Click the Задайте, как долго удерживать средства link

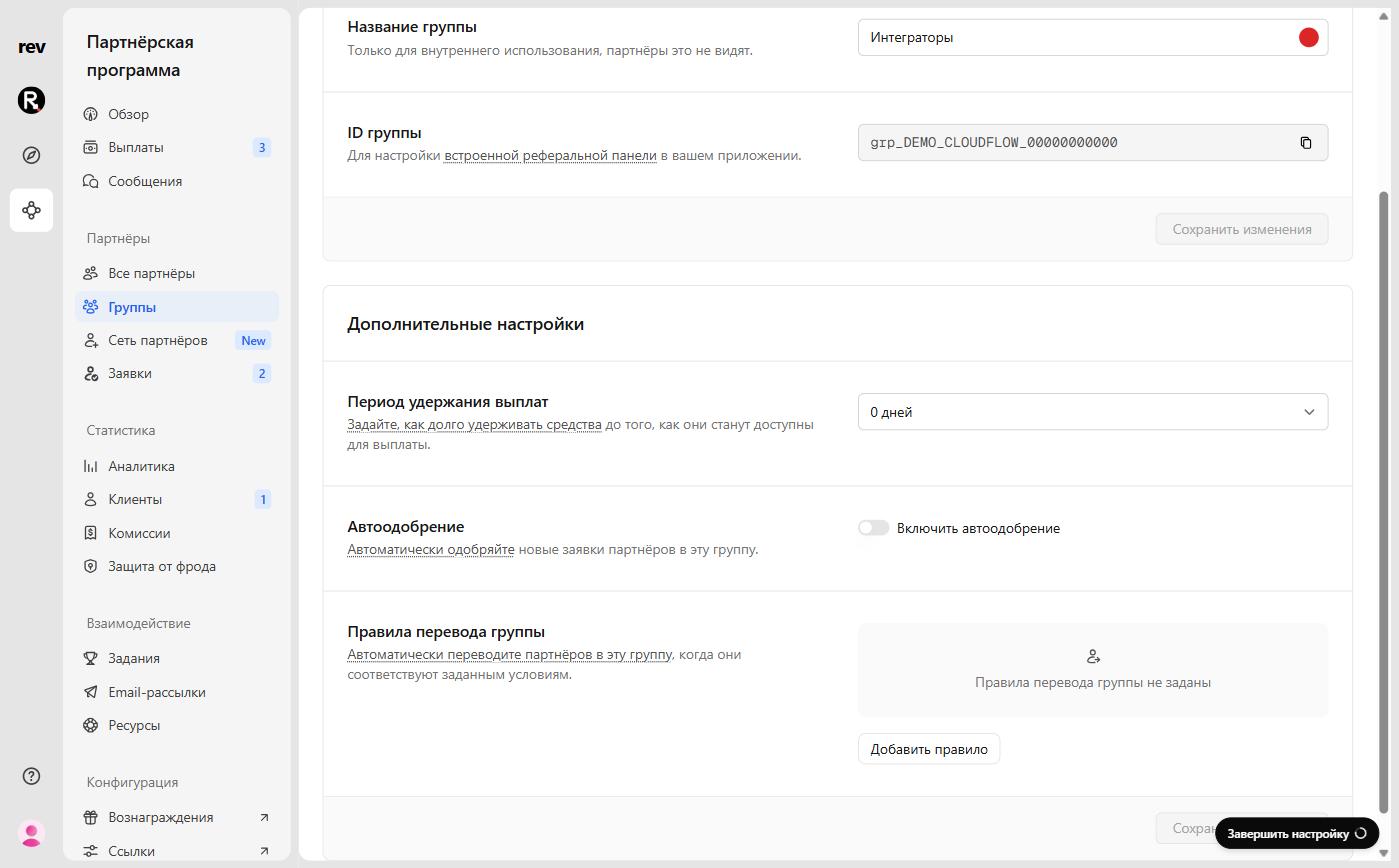point(474,424)
